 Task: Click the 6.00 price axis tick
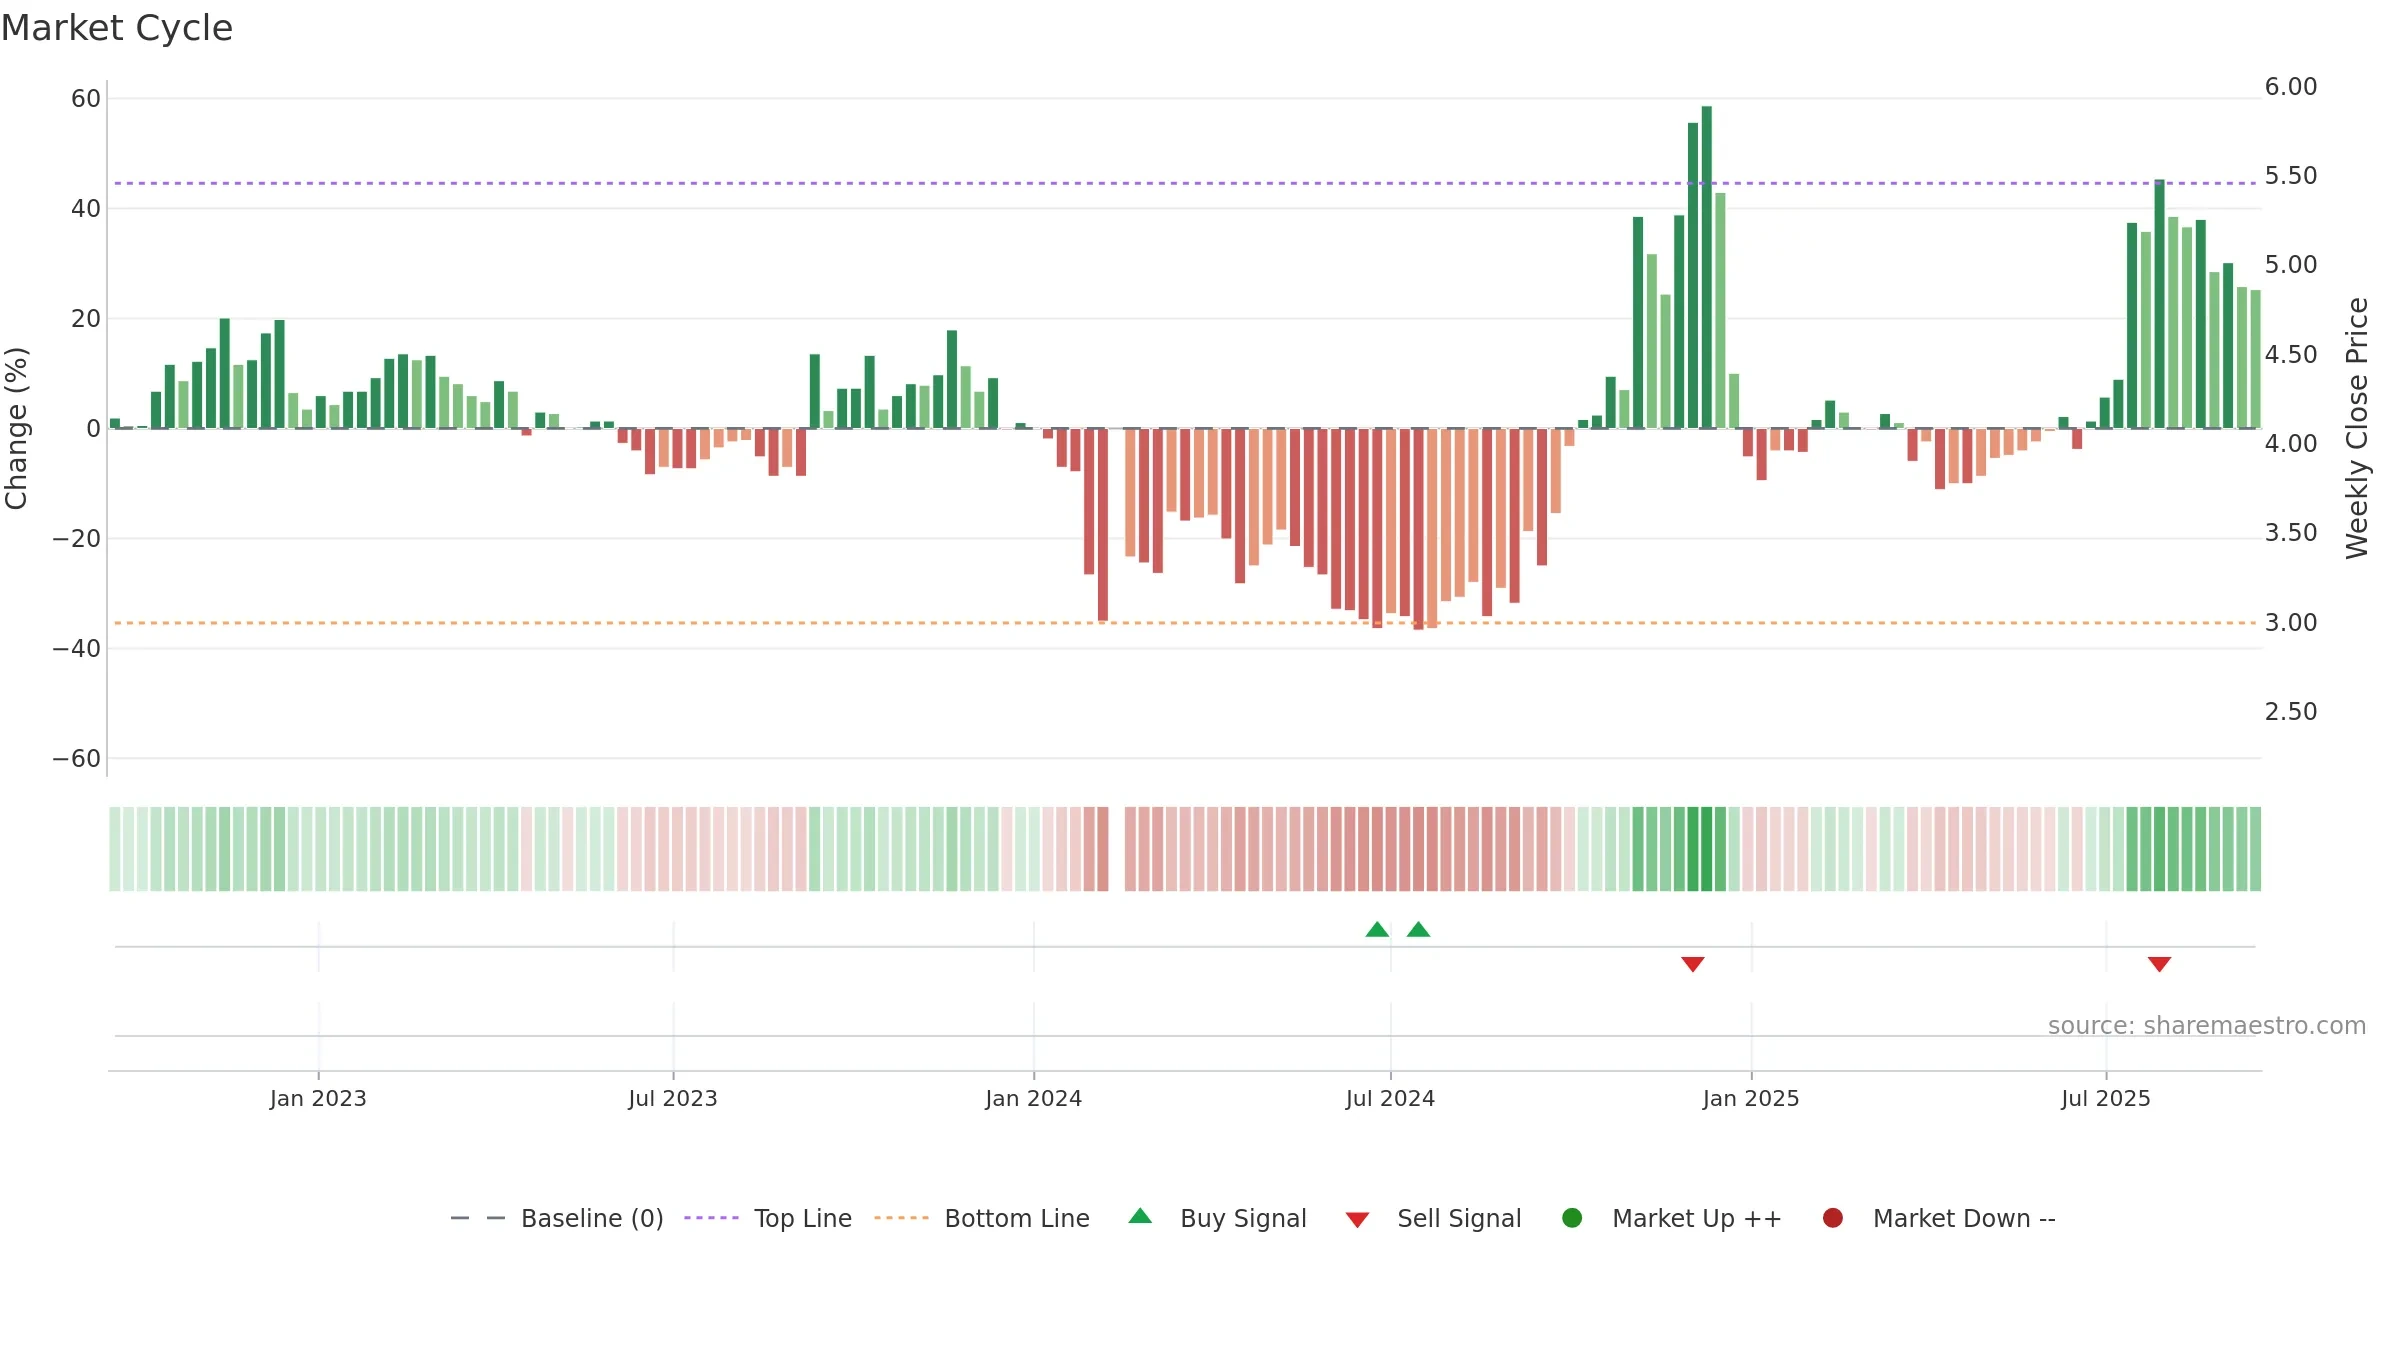coord(2291,87)
